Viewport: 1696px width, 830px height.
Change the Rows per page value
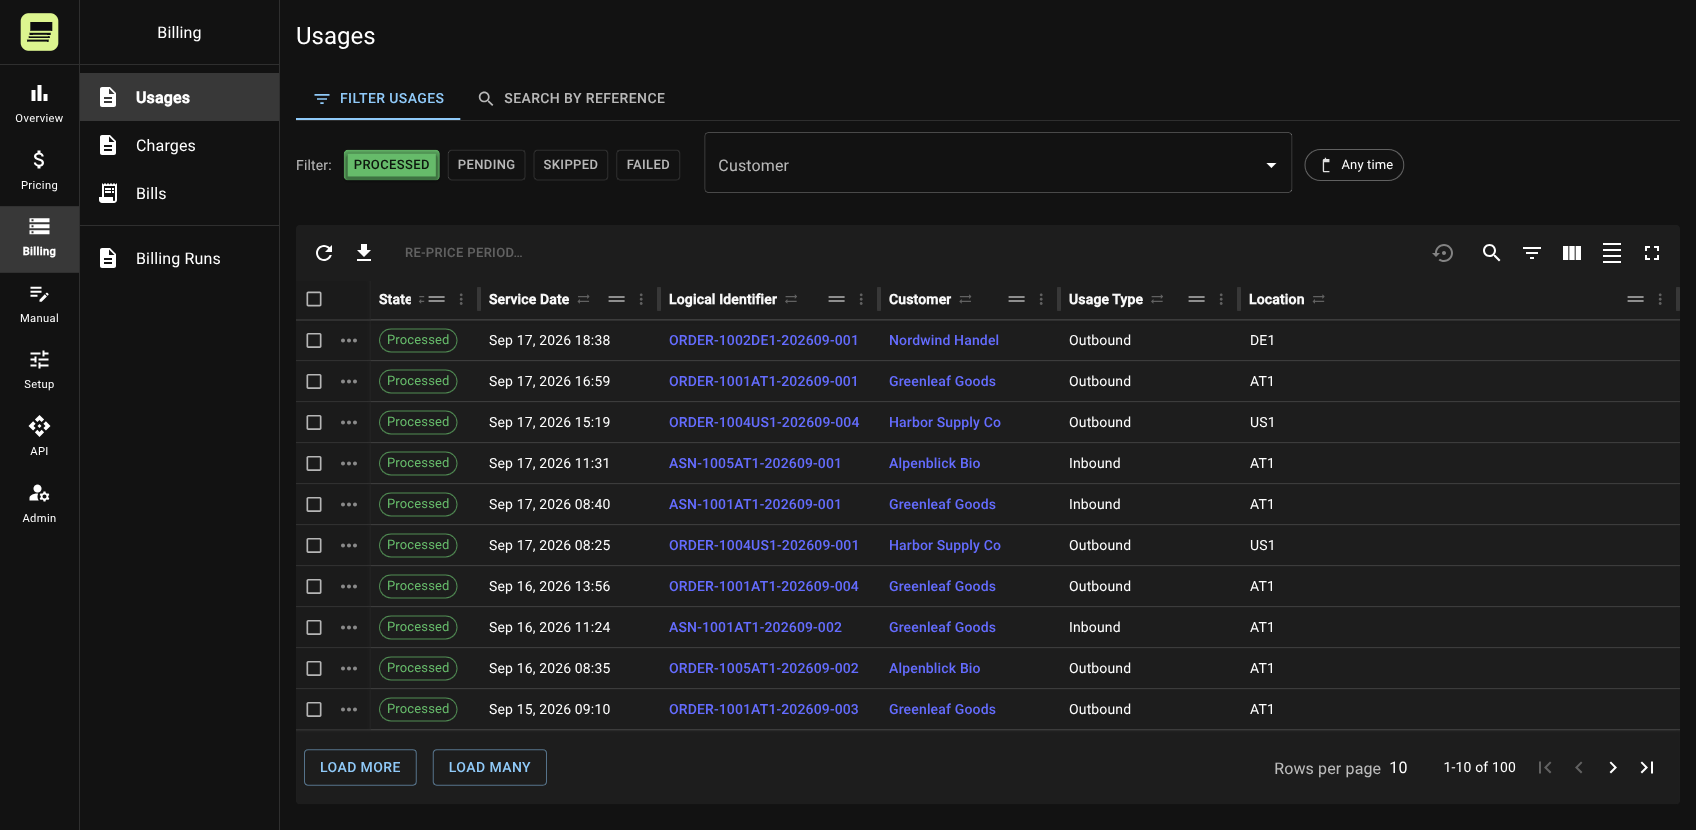tap(1398, 768)
